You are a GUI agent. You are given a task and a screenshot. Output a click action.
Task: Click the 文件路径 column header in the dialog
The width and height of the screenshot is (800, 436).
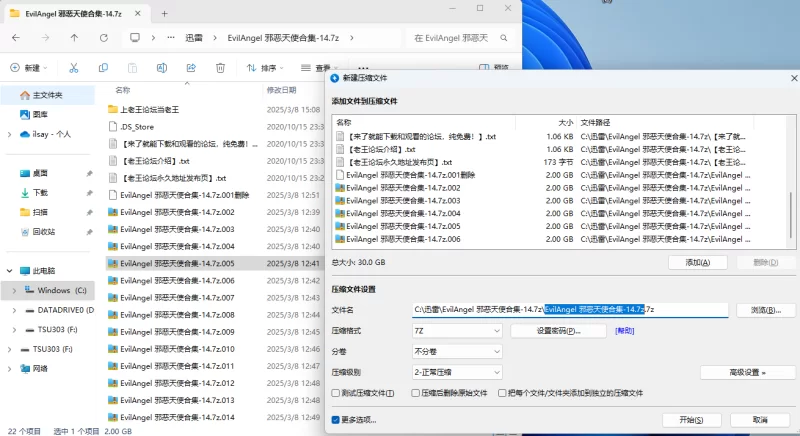coord(595,123)
